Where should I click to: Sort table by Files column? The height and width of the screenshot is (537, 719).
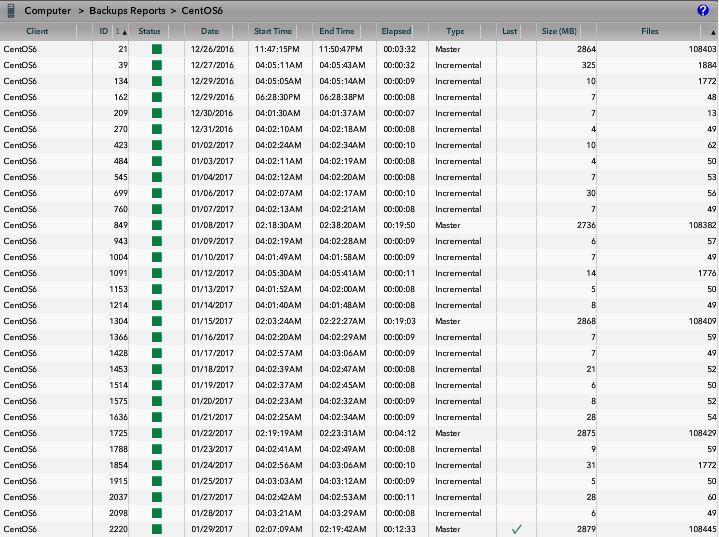650,31
